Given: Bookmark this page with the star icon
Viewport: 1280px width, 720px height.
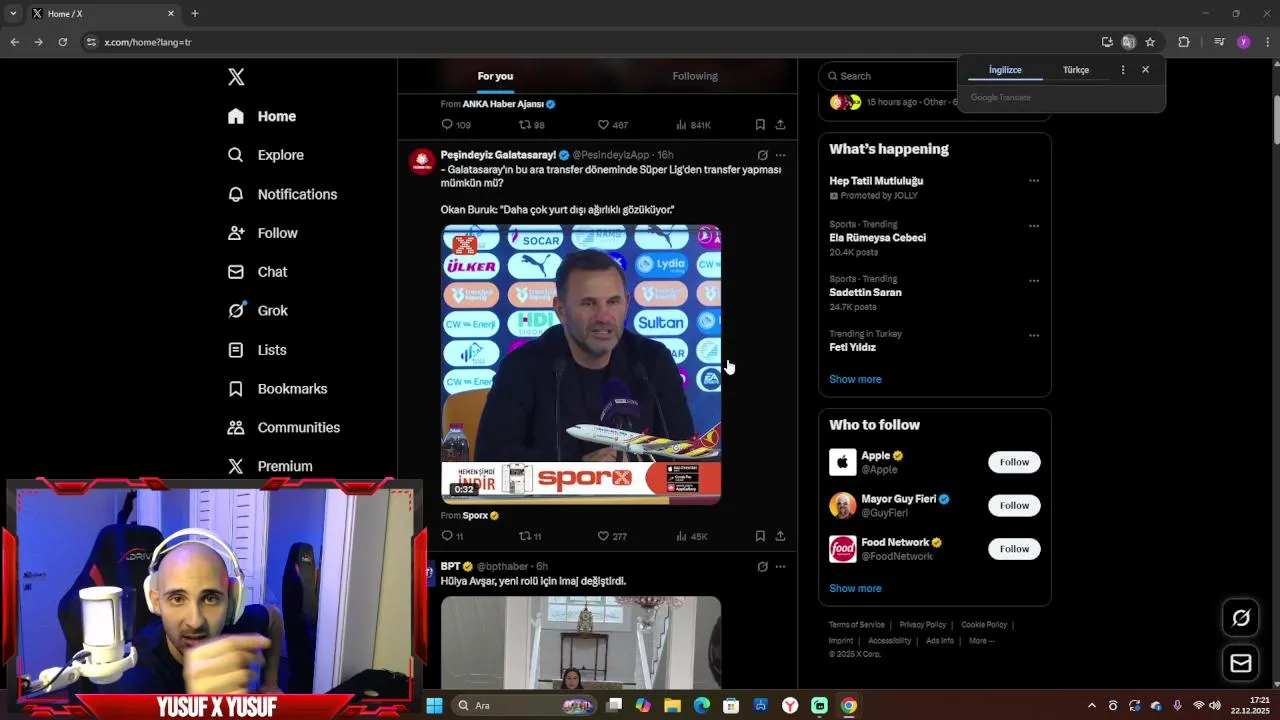Looking at the screenshot, I should [x=1150, y=42].
